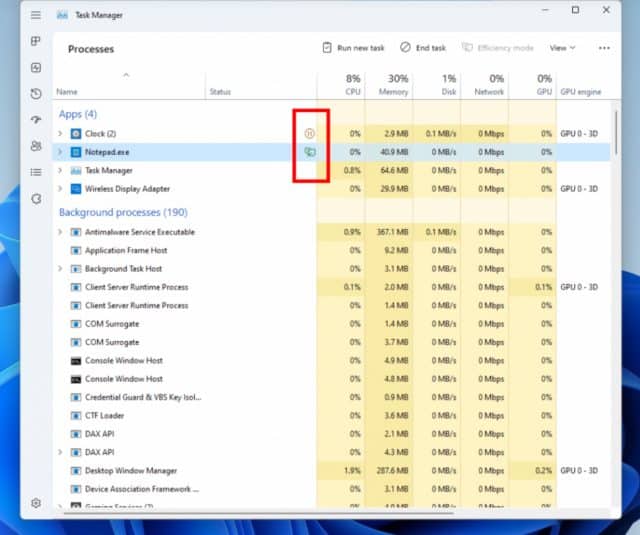Select the first Client Server Runtime Process row
Image resolution: width=640 pixels, height=535 pixels.
click(331, 287)
